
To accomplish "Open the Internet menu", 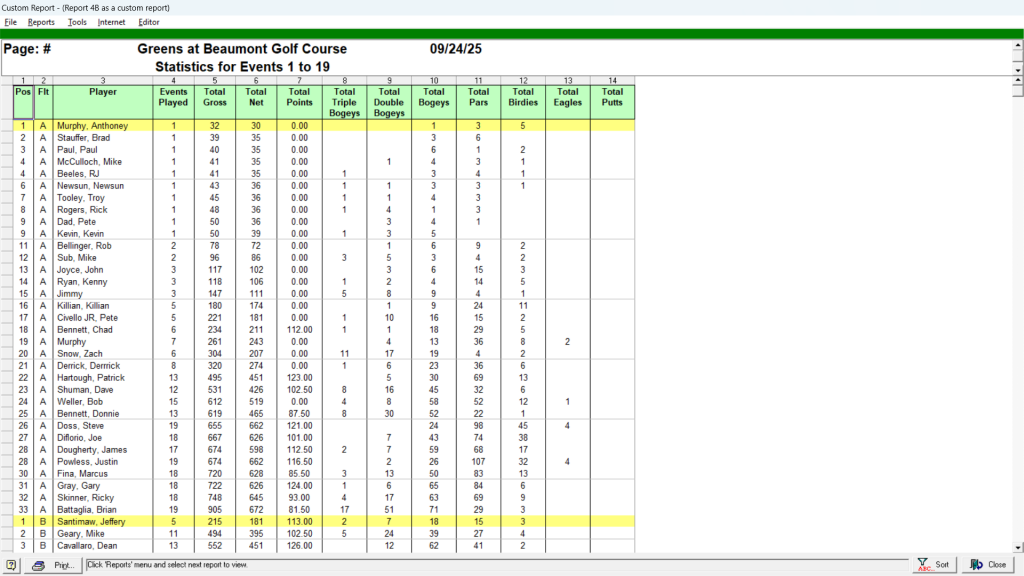I will point(112,22).
